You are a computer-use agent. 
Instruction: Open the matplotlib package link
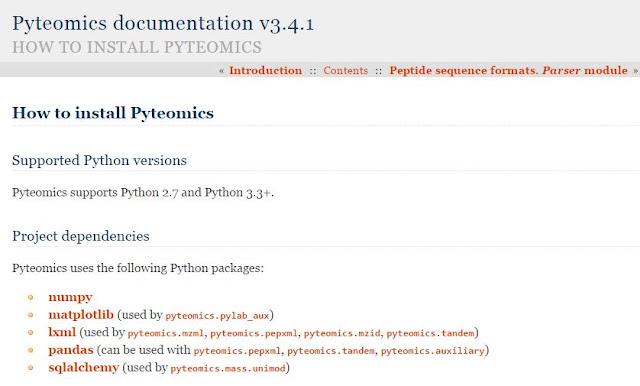click(81, 315)
